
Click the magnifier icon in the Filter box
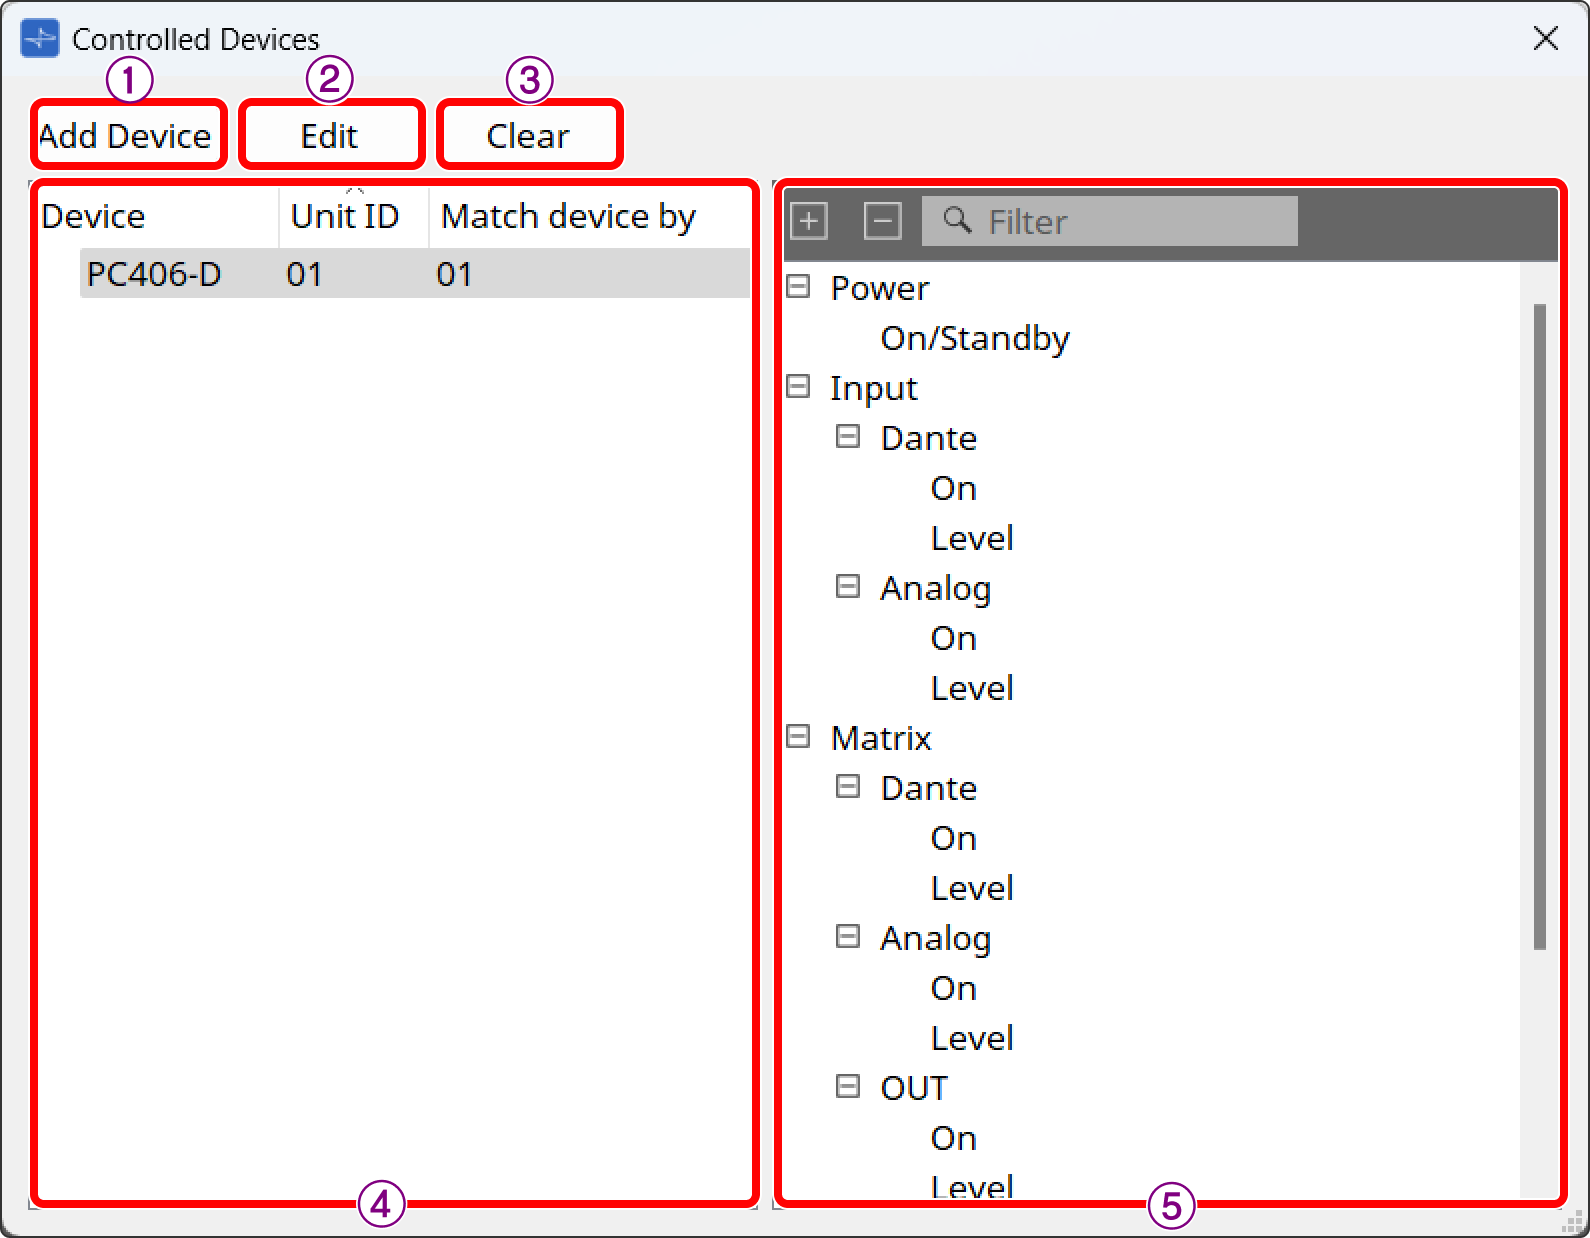(957, 220)
